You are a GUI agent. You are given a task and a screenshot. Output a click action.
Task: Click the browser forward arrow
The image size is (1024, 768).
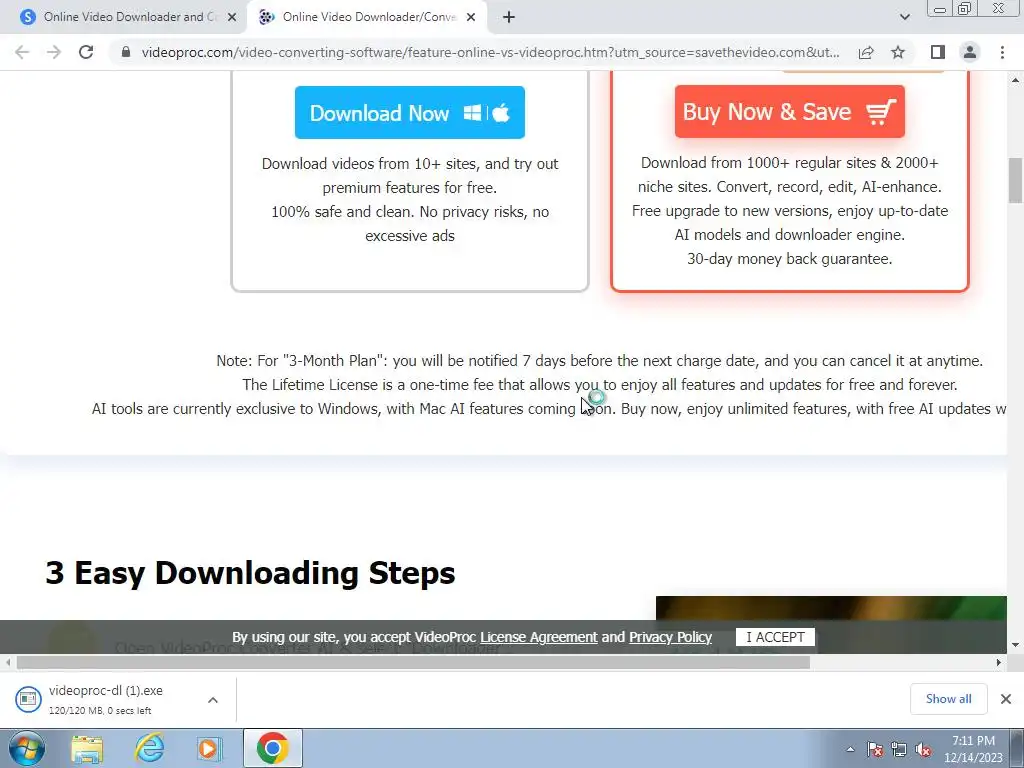click(x=54, y=52)
